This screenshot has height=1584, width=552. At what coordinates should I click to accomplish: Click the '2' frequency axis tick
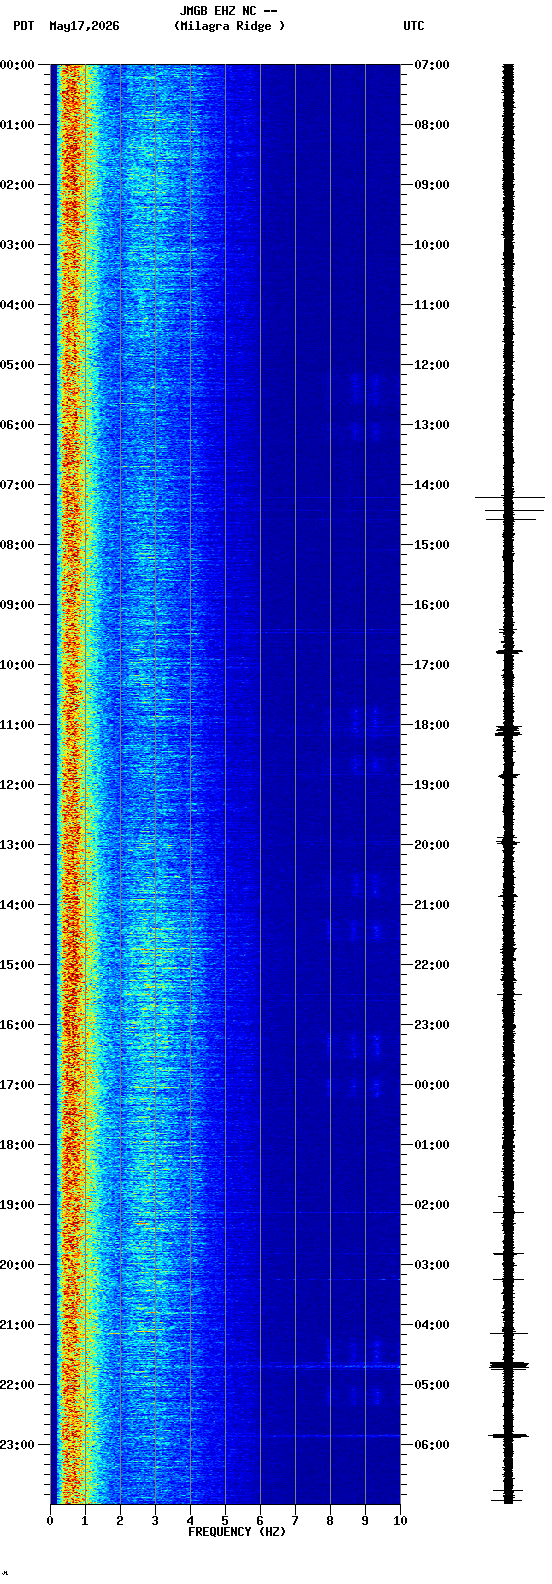(120, 1521)
